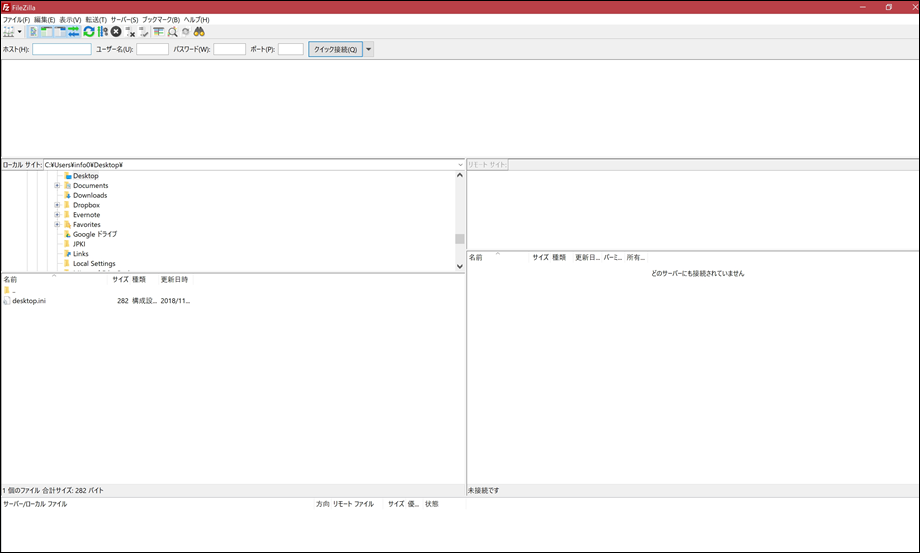Sort remote list by パーミ... column
Screen dimensions: 920x553
613,257
